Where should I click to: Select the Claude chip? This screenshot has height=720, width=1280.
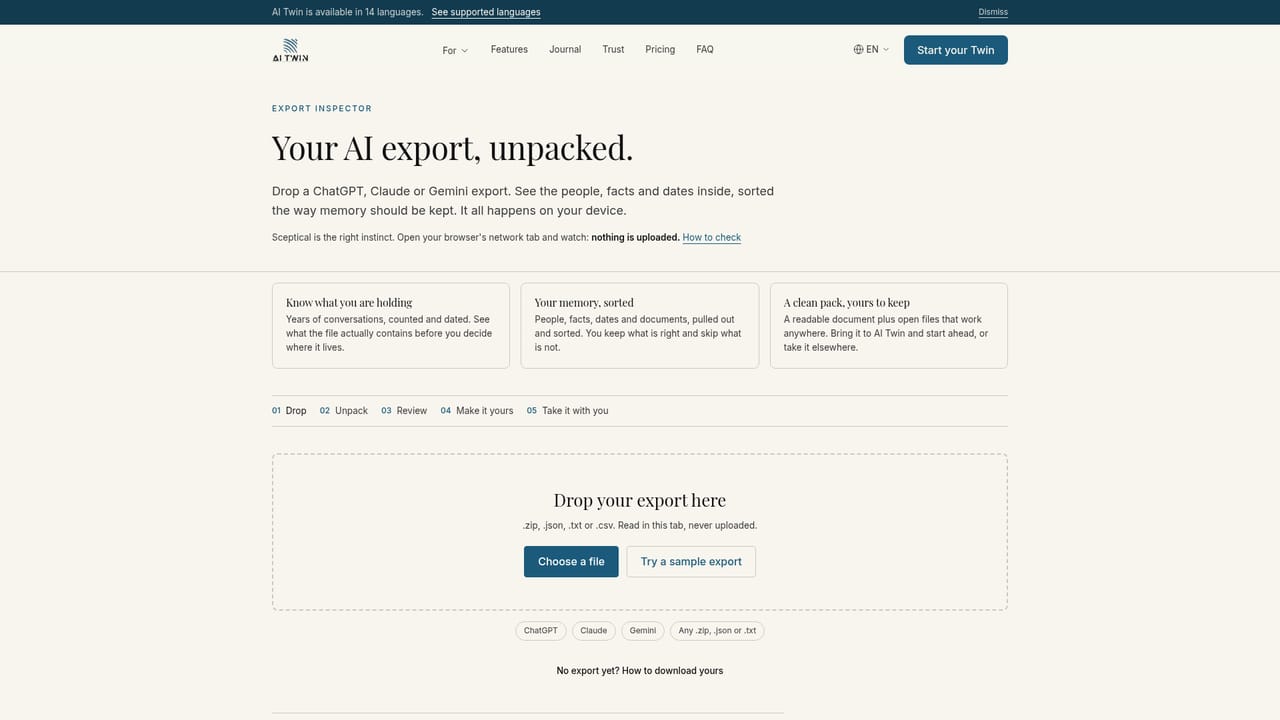(594, 631)
